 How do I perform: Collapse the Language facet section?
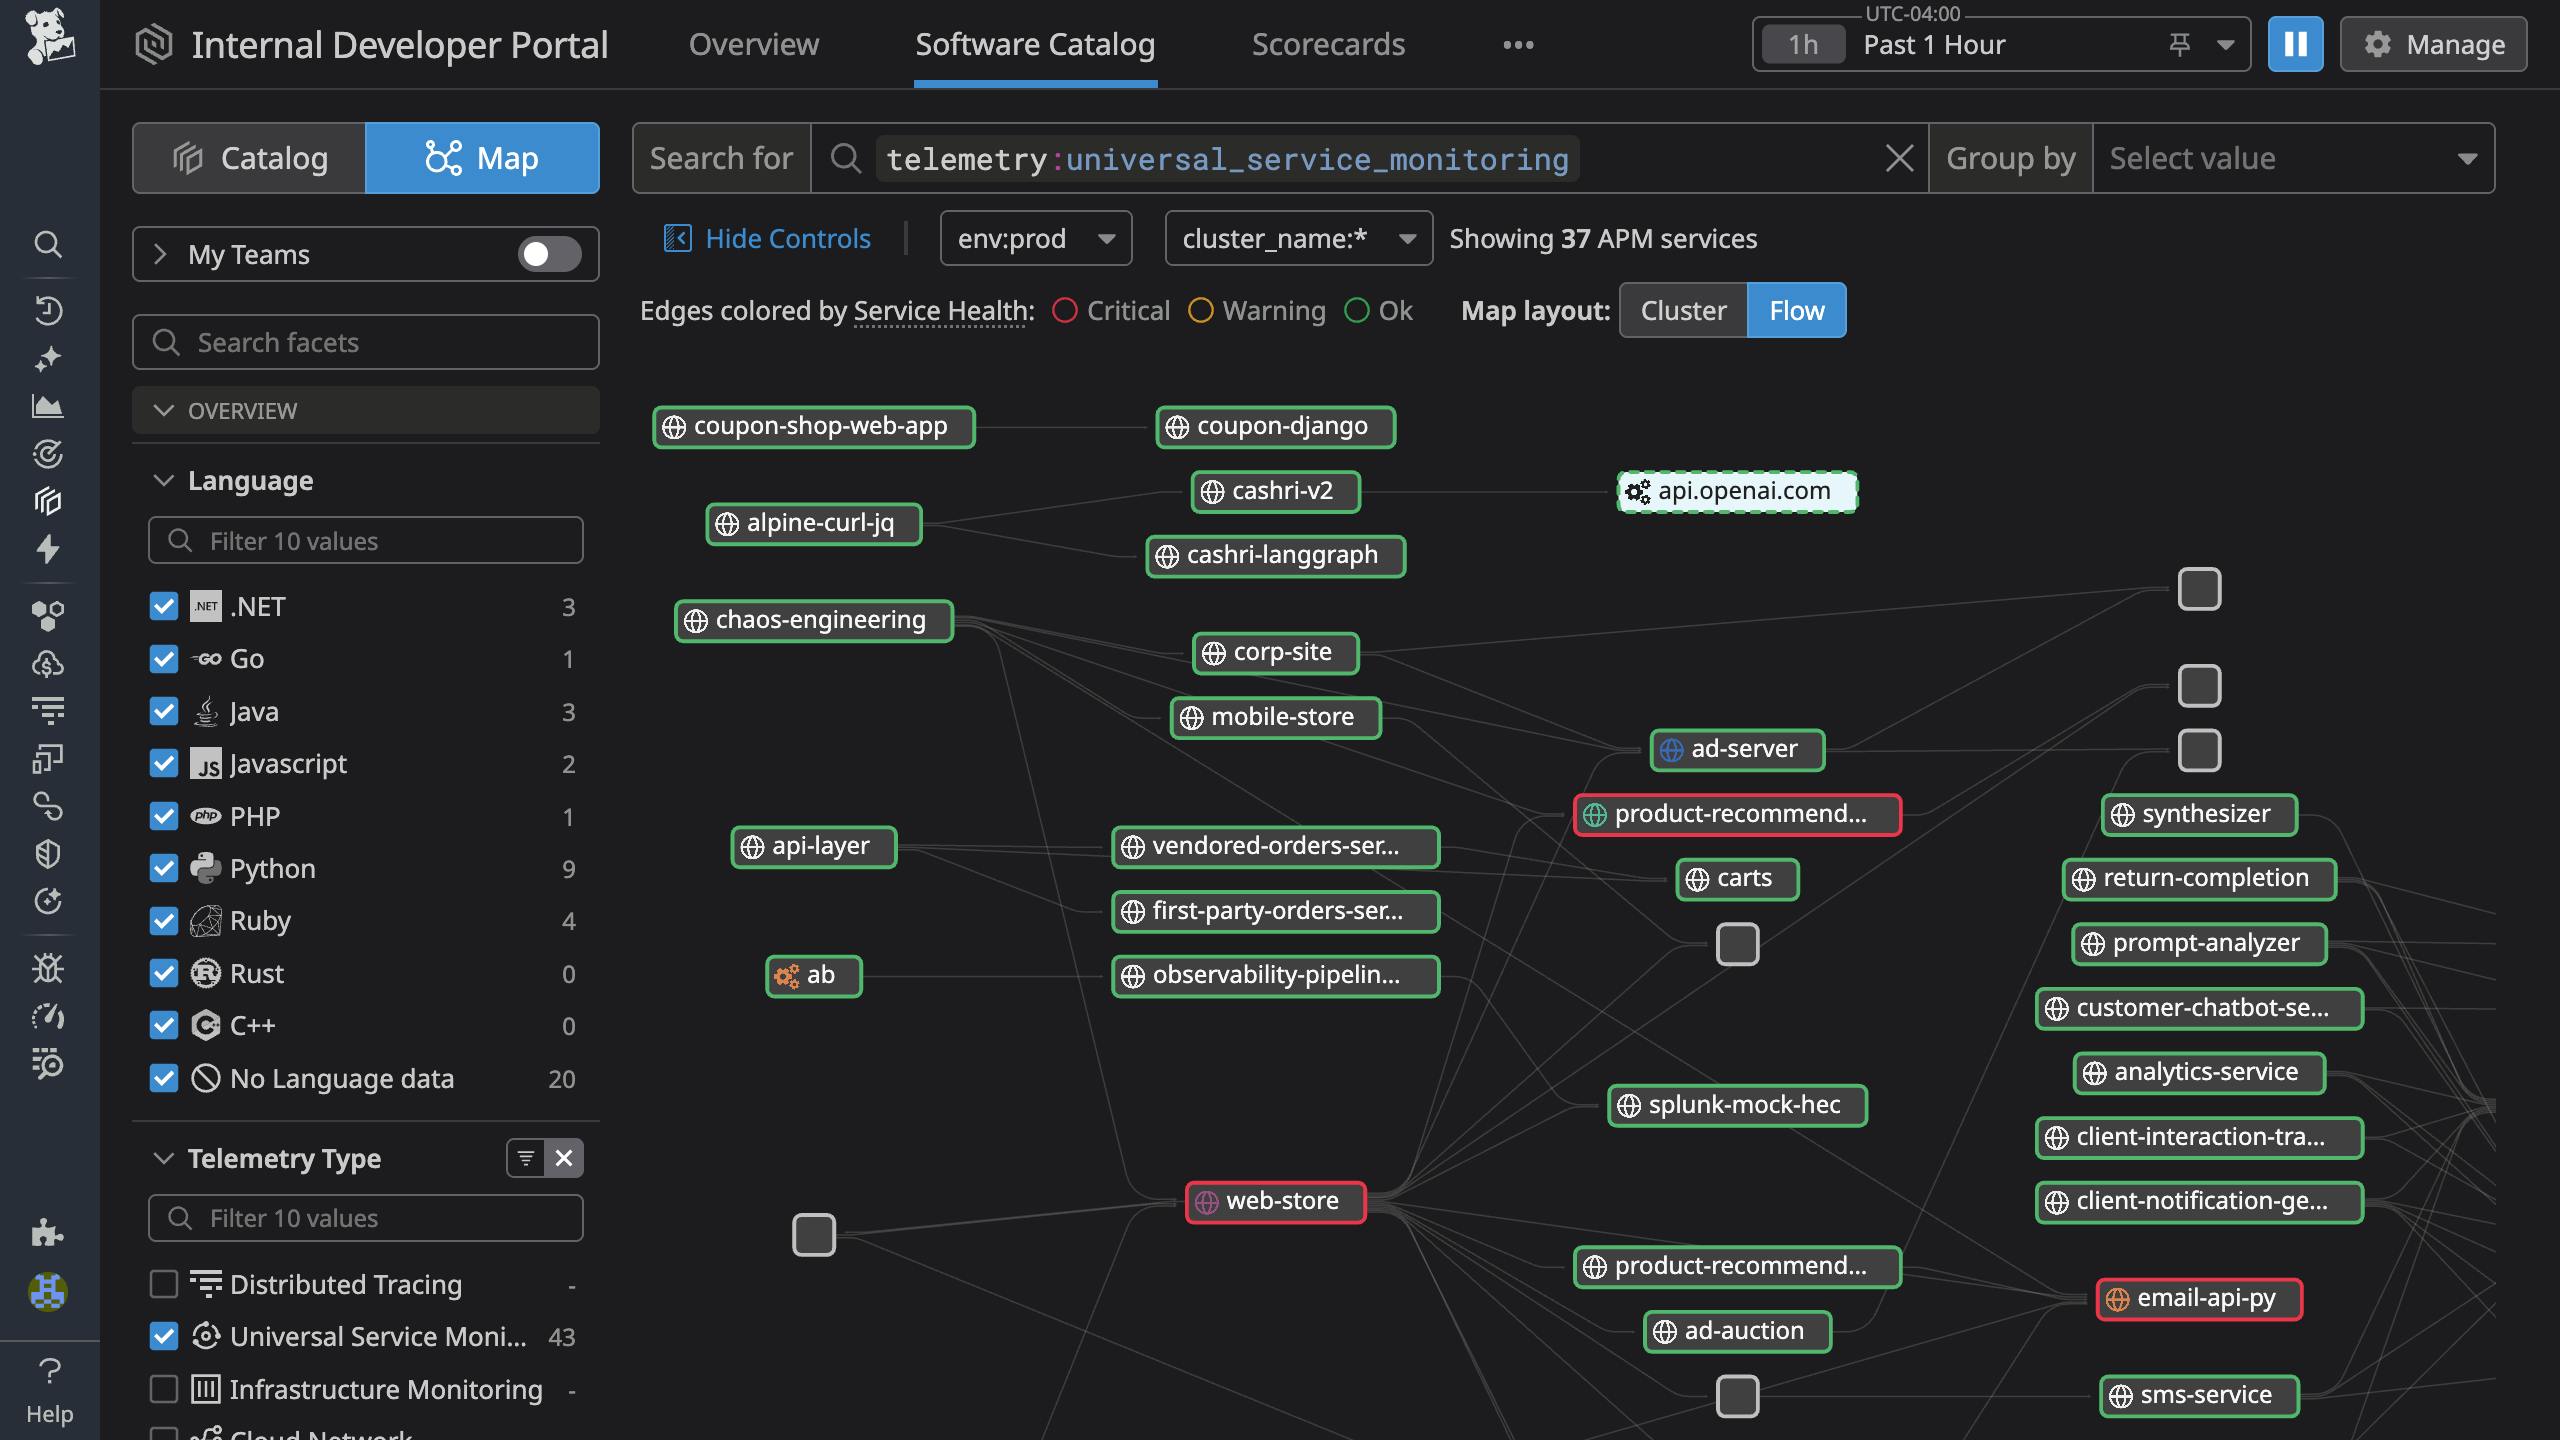(164, 481)
